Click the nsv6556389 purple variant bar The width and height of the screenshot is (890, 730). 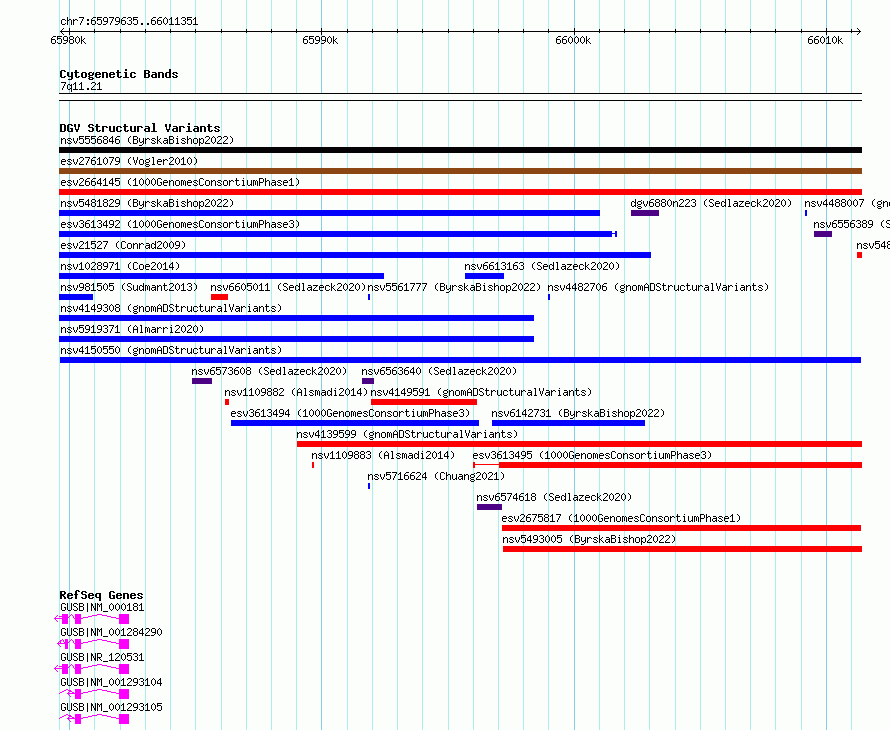[823, 234]
